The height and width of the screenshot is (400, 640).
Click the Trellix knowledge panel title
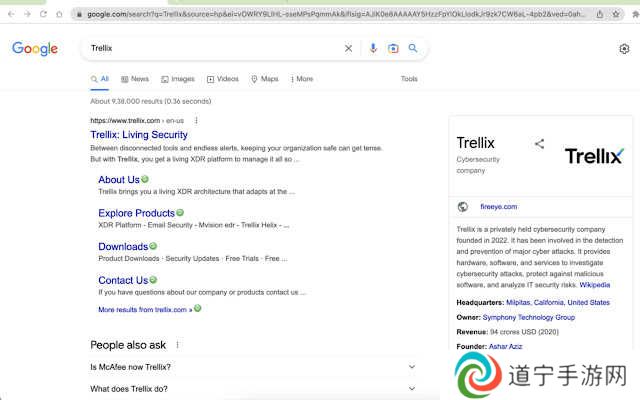476,143
